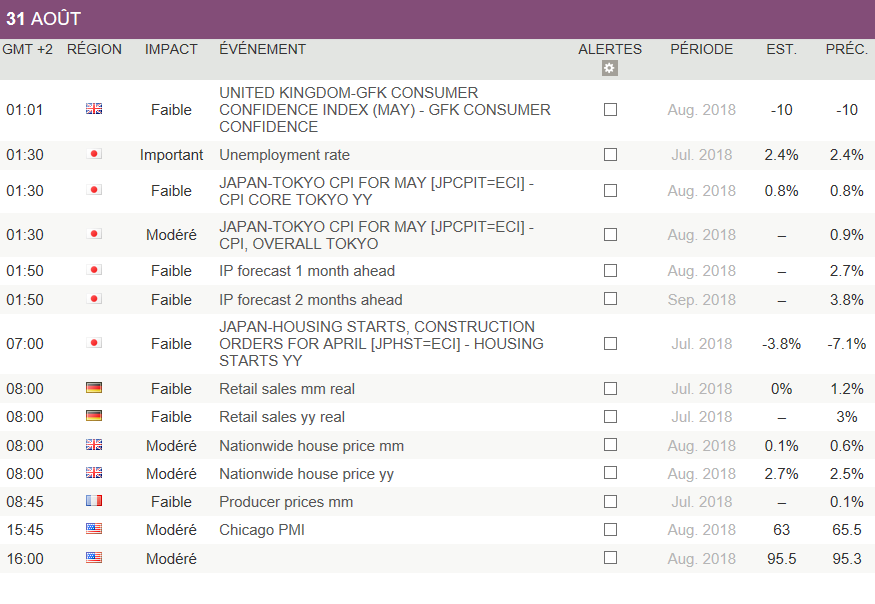Click UK flag beside GFK Consumer Confidence
This screenshot has width=875, height=604.
tap(94, 110)
